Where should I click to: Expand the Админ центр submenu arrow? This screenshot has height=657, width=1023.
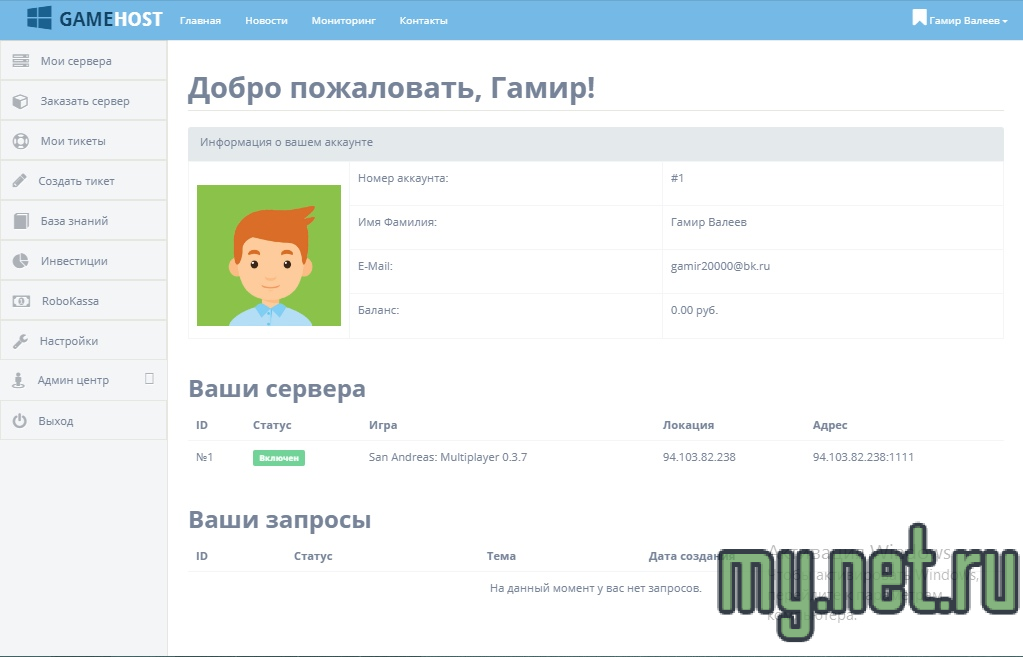149,379
